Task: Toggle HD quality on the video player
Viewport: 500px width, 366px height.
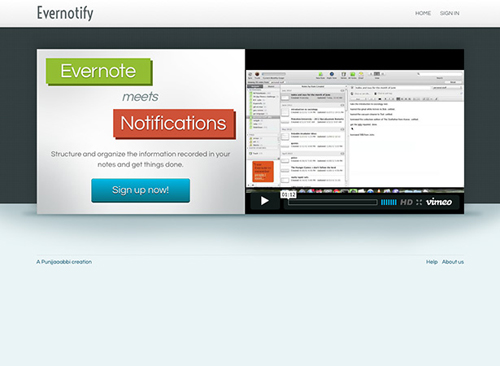Action: point(406,202)
